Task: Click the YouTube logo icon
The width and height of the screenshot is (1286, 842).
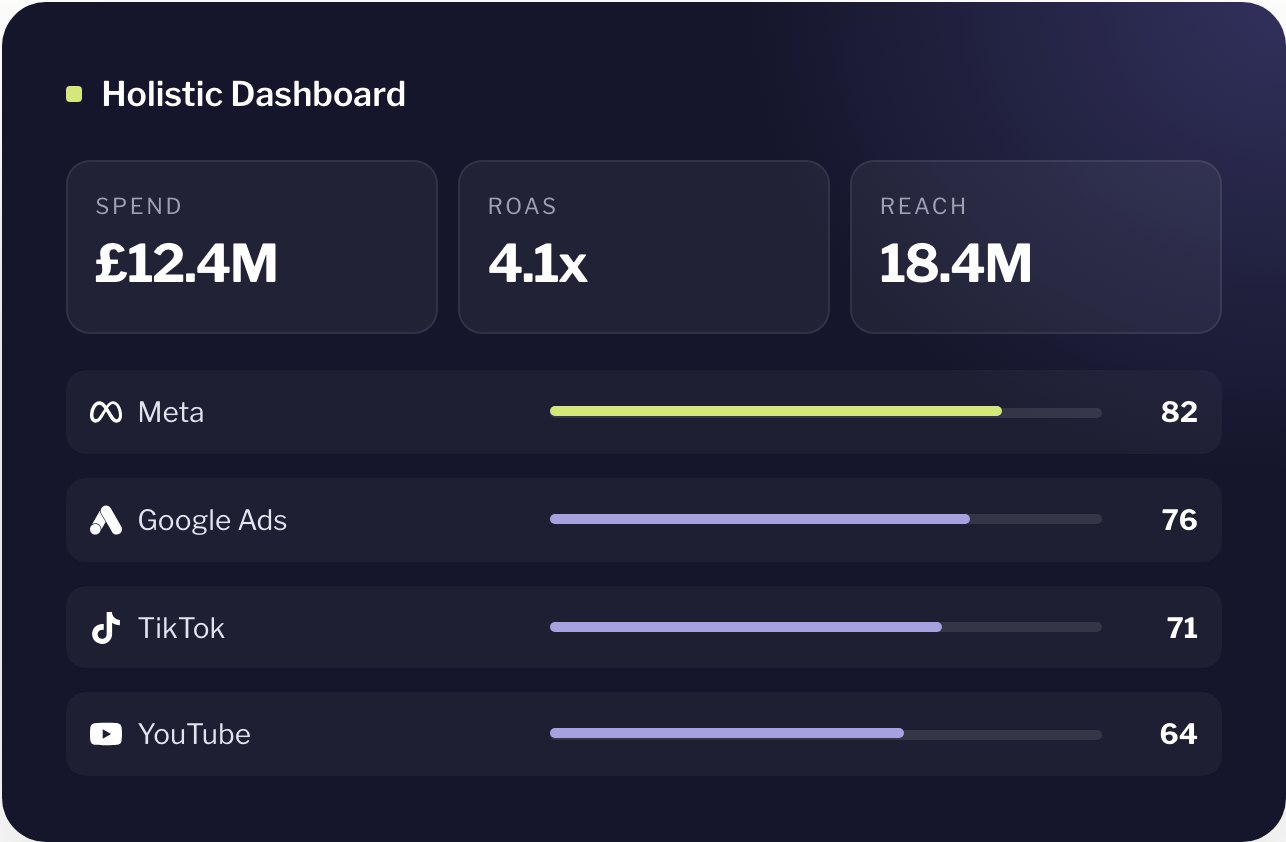Action: pos(106,734)
